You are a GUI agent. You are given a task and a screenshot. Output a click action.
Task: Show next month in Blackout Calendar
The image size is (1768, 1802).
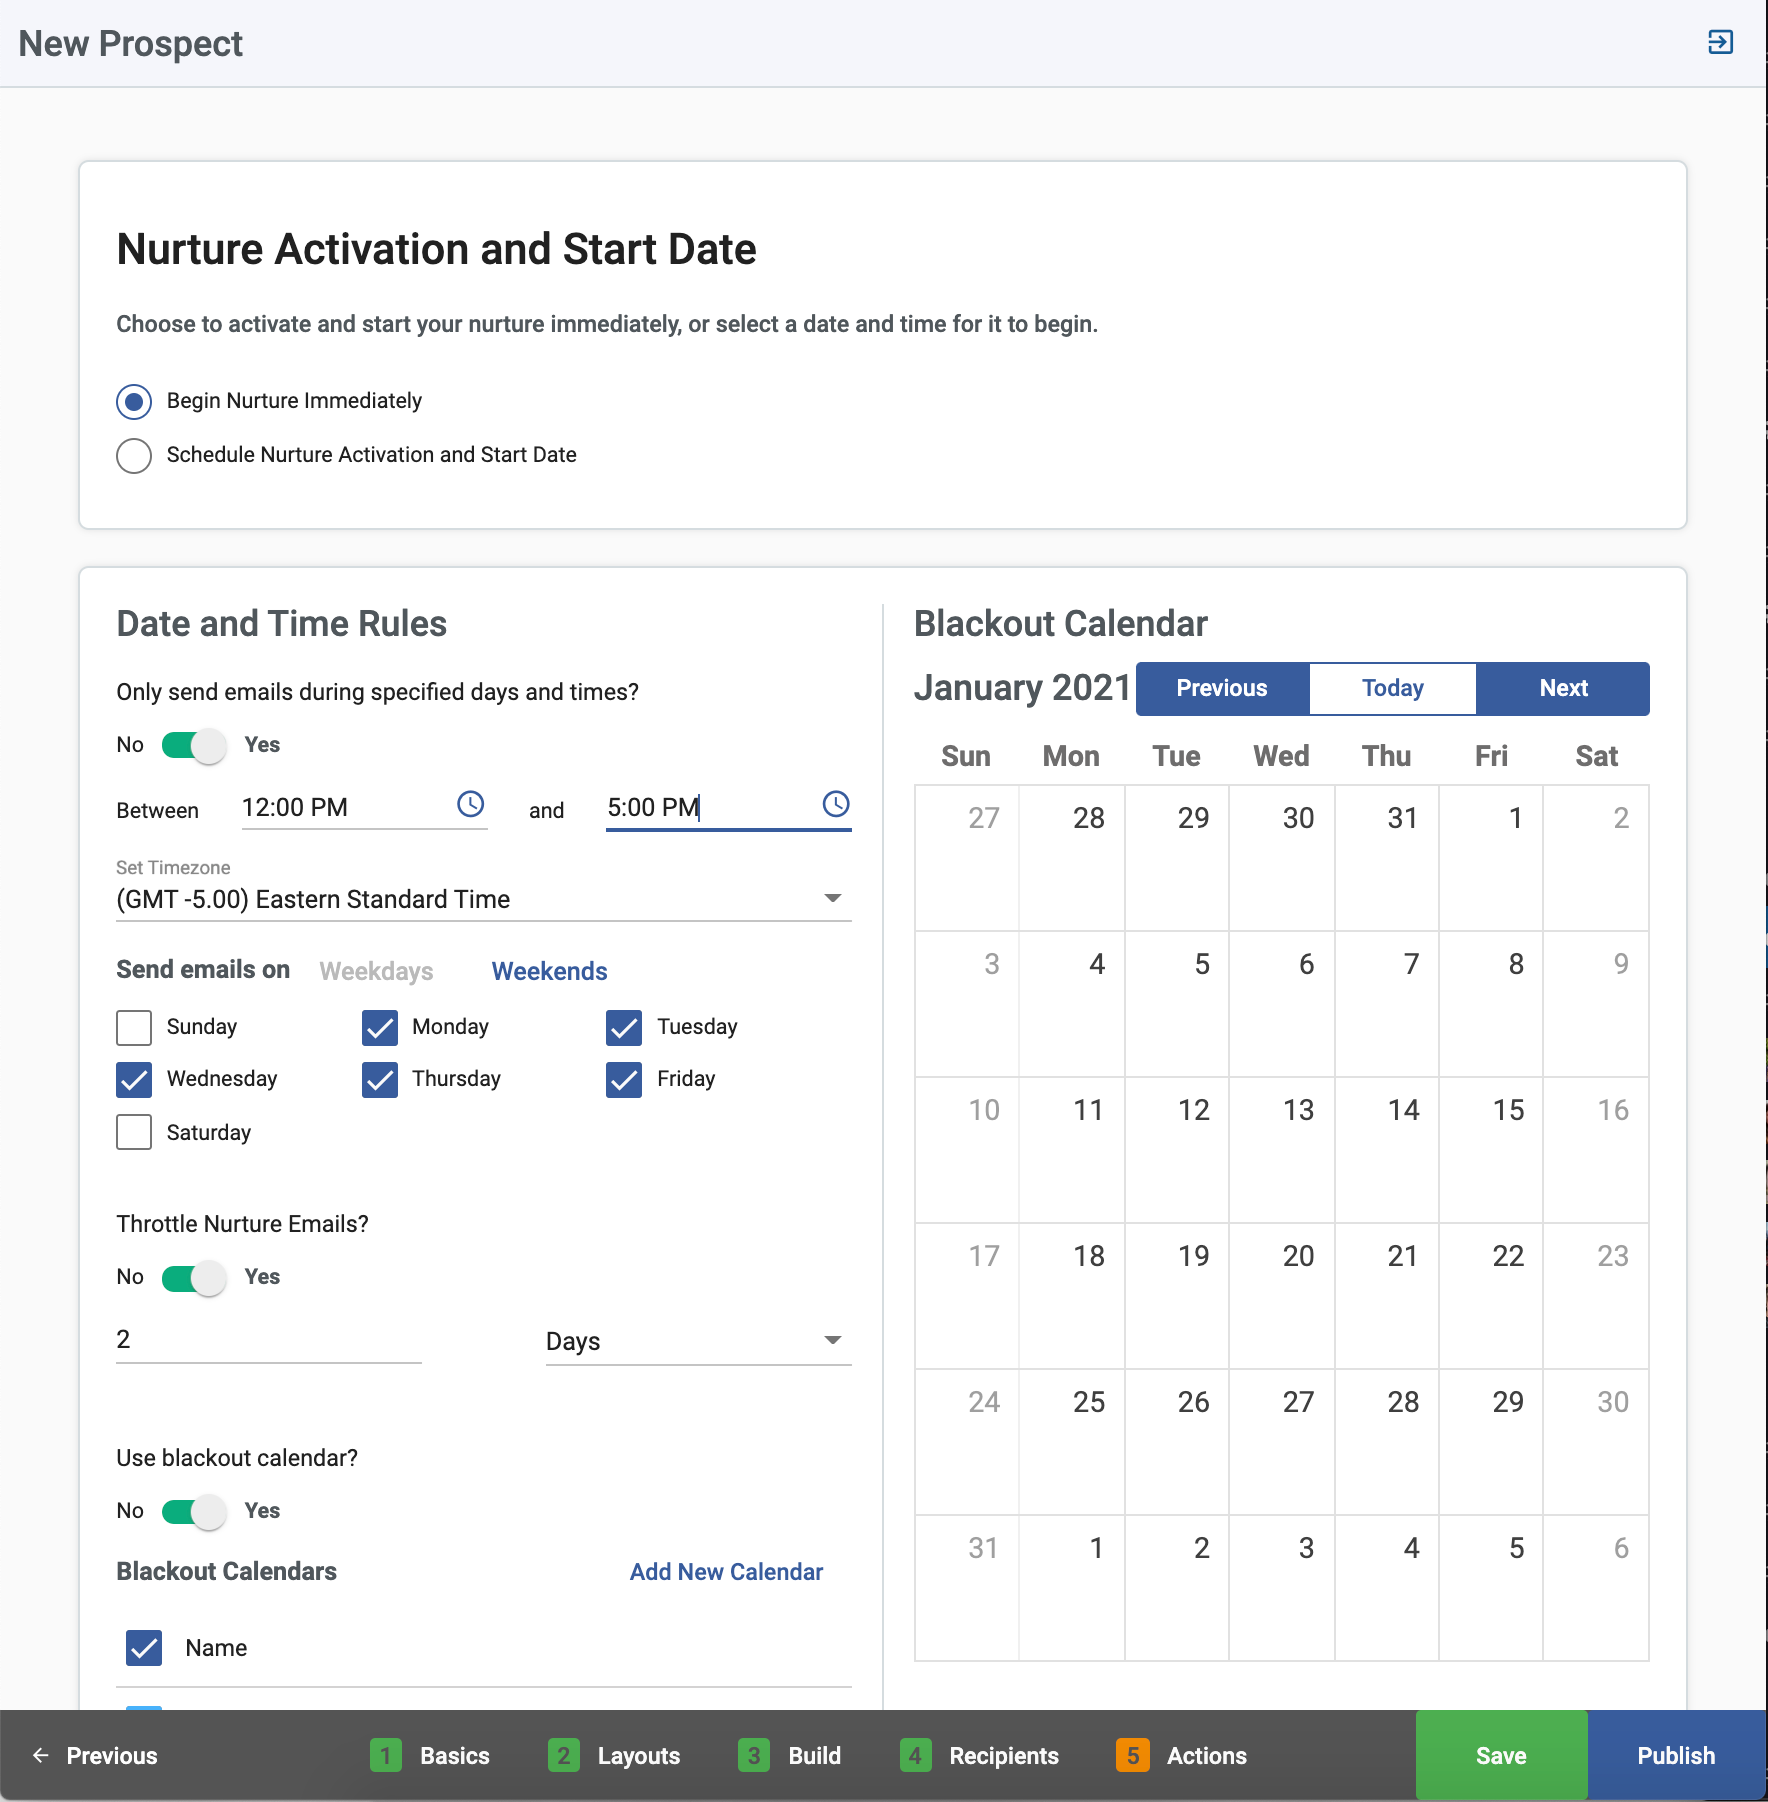pyautogui.click(x=1562, y=689)
